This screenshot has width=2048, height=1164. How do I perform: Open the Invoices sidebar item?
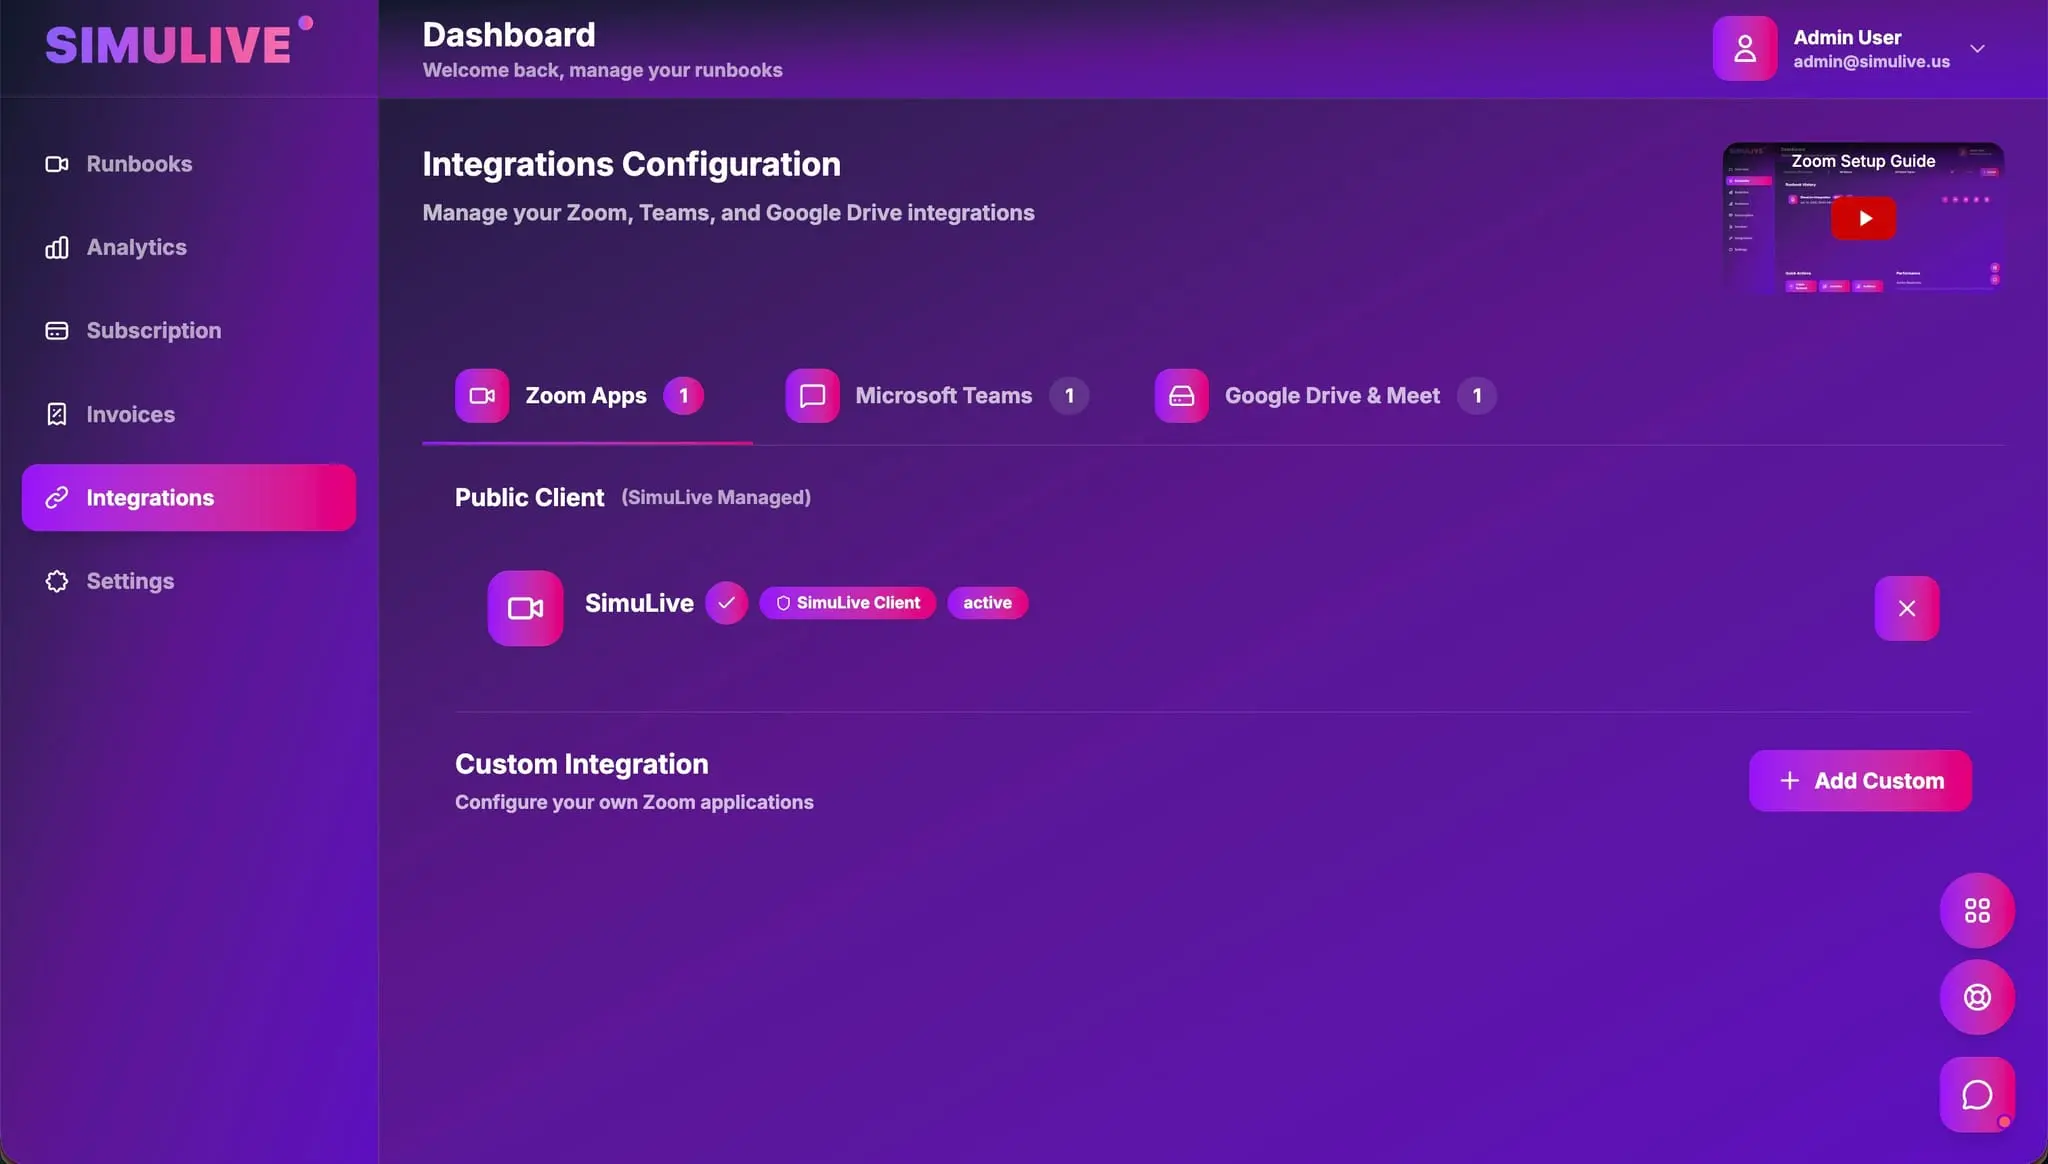click(188, 414)
